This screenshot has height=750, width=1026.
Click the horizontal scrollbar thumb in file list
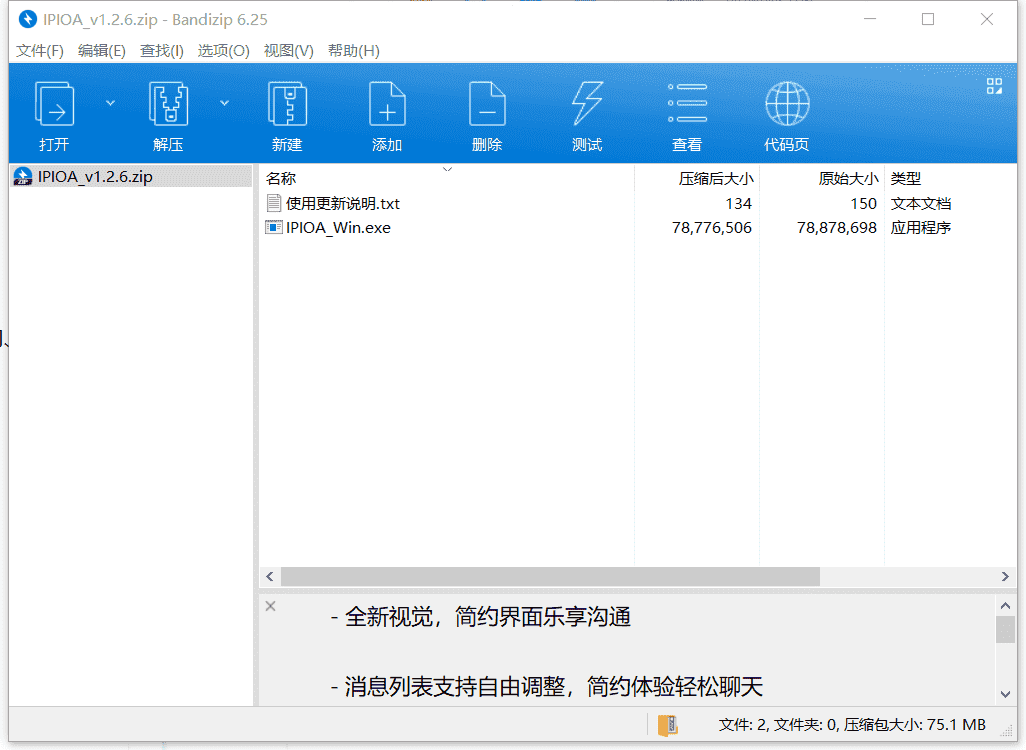click(x=550, y=577)
